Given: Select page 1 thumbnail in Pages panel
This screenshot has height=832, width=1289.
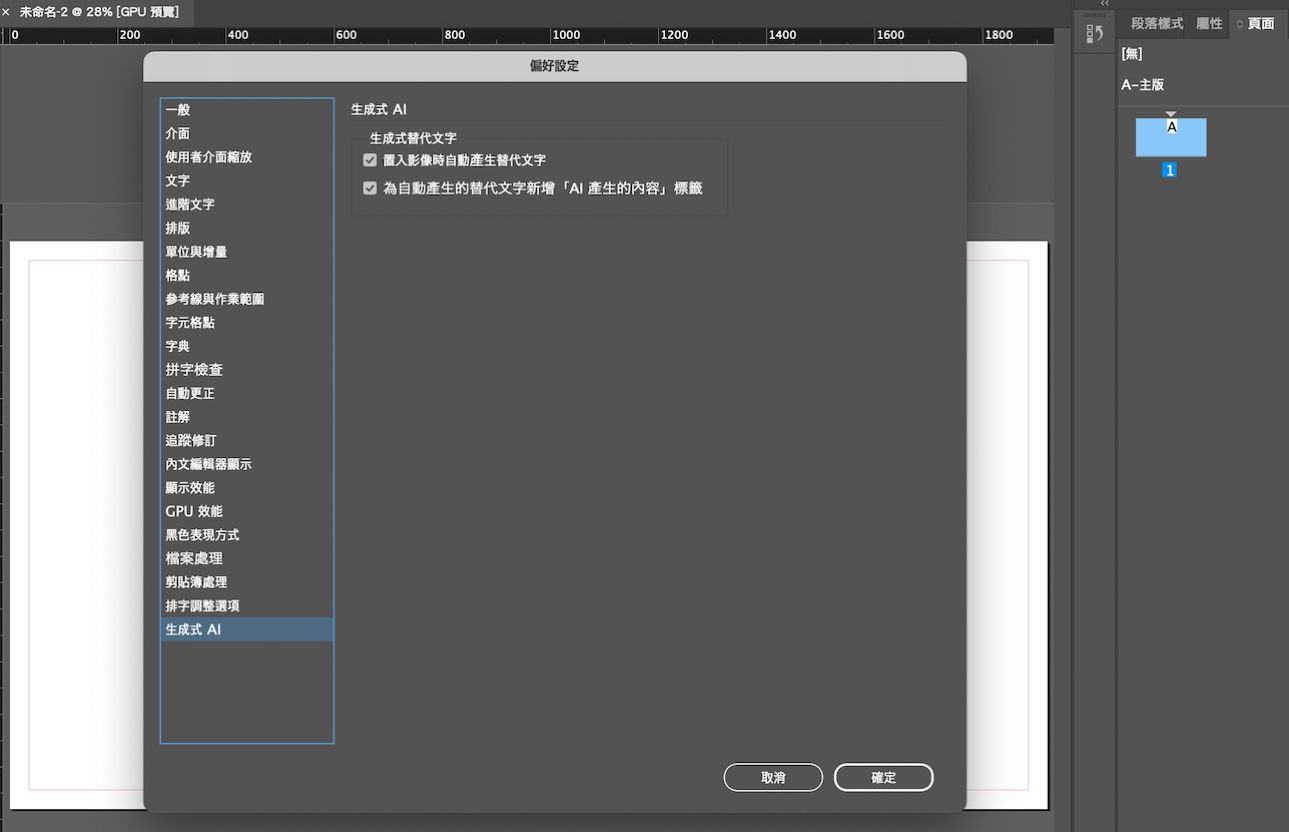Looking at the screenshot, I should click(1170, 138).
